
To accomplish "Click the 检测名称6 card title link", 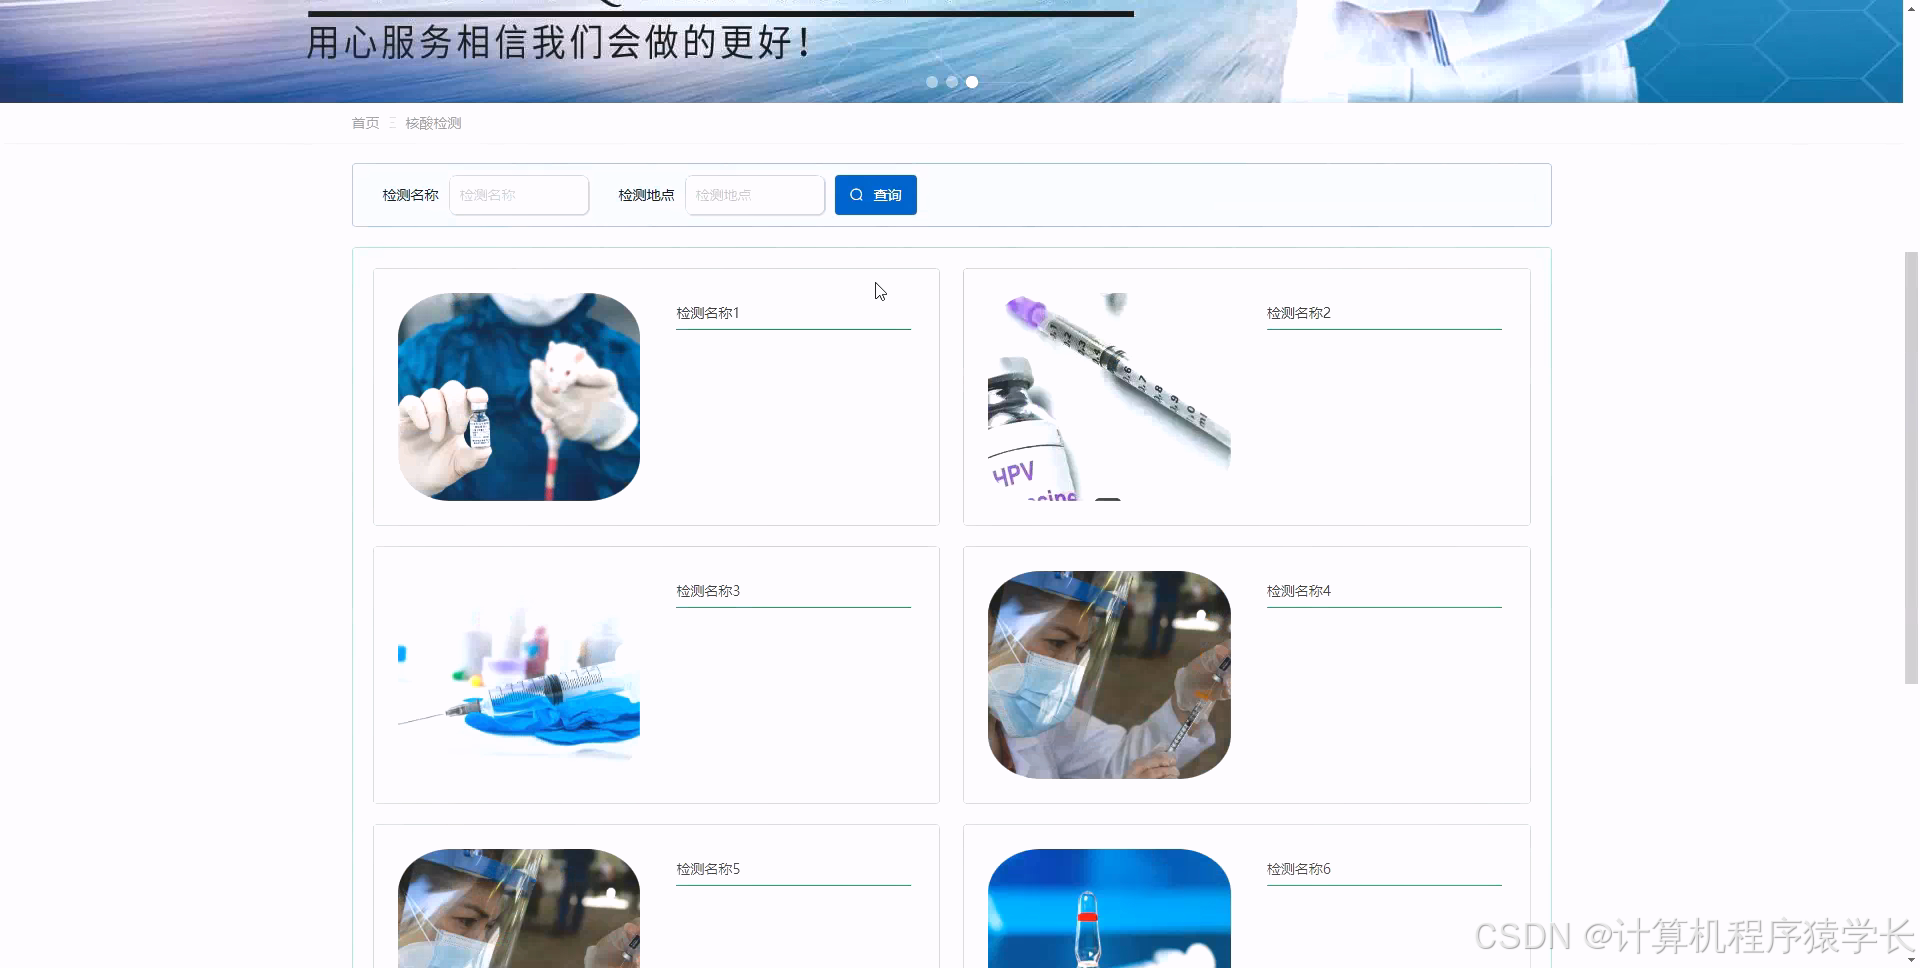I will [1298, 868].
